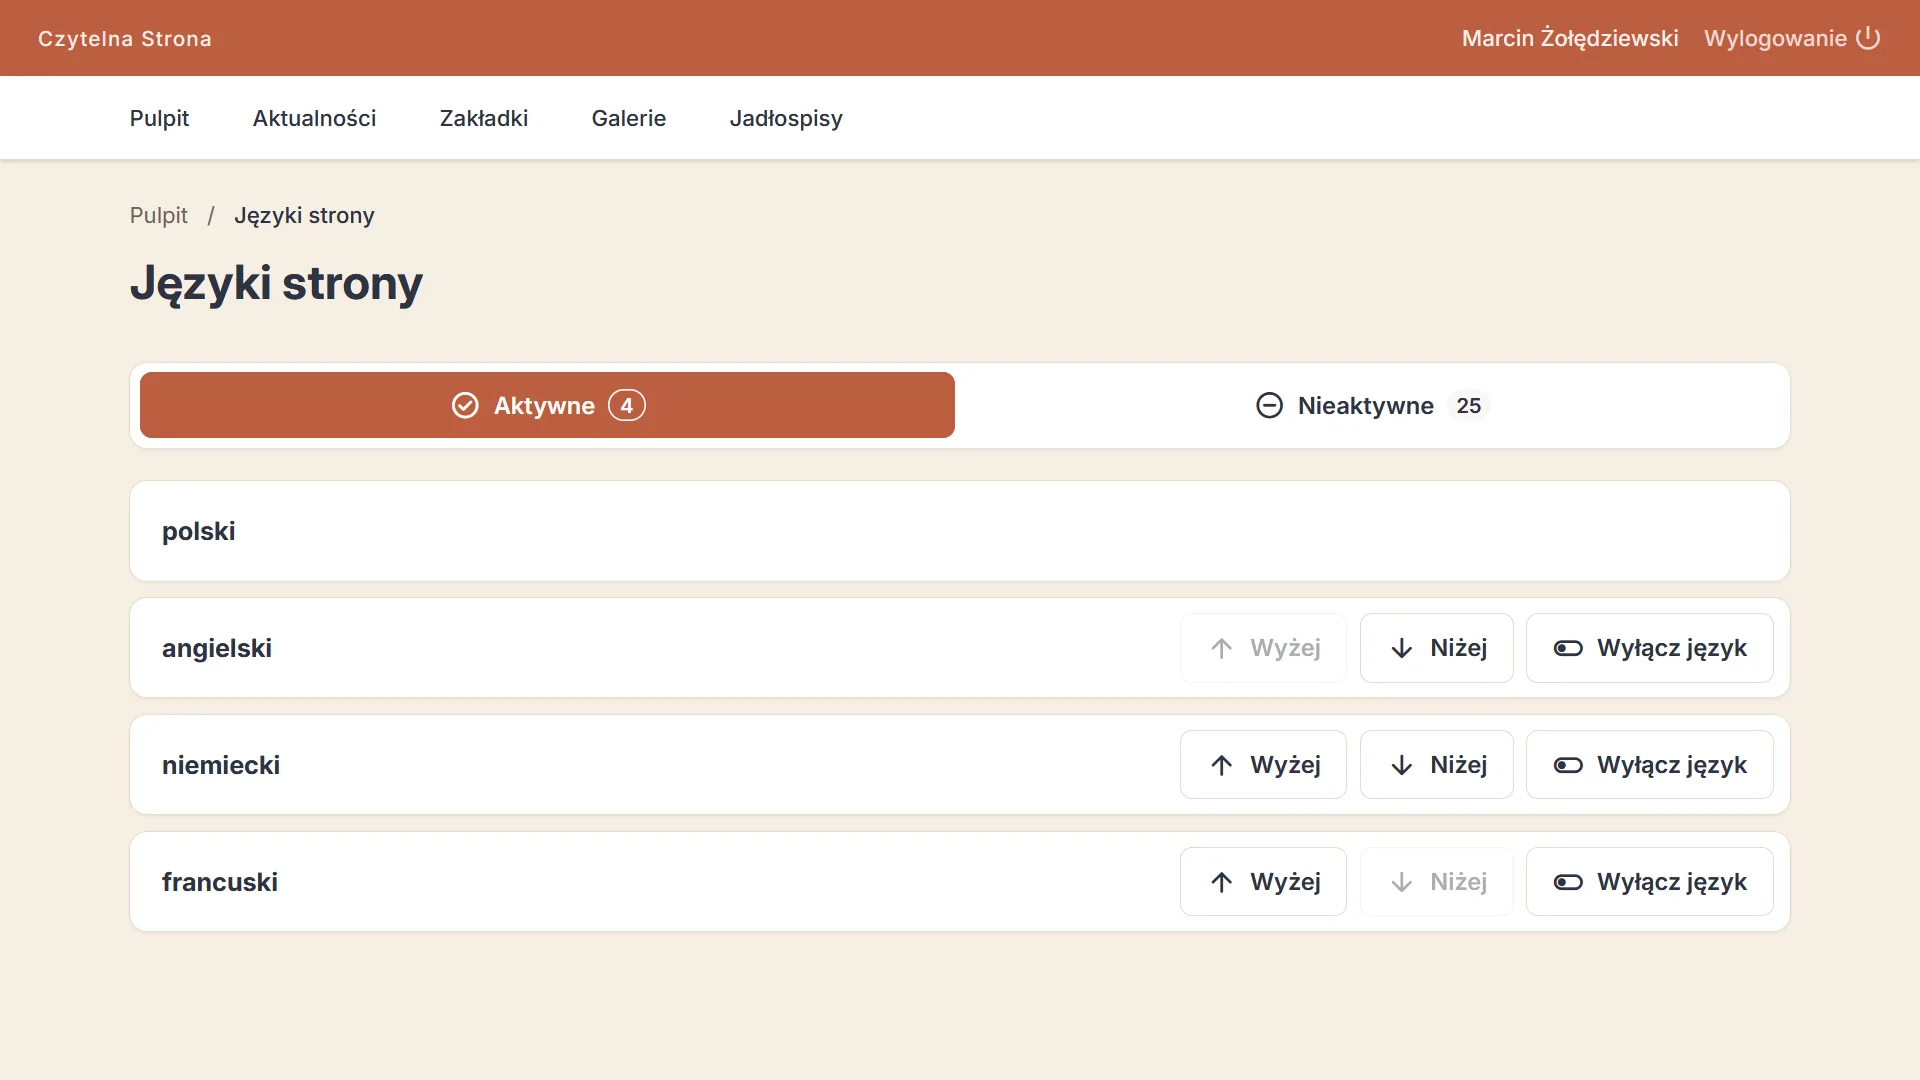Image resolution: width=1920 pixels, height=1080 pixels.
Task: Open Pulpit in the main menu
Action: [x=159, y=118]
